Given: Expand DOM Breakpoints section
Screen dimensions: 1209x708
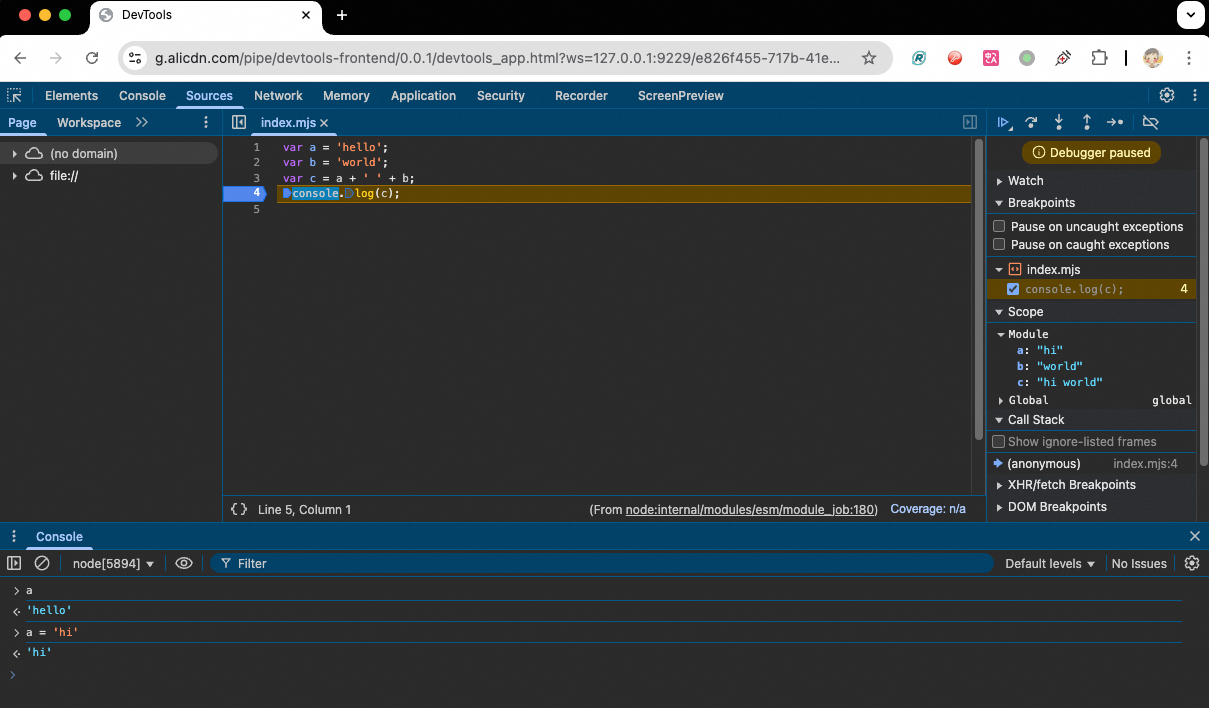Looking at the screenshot, I should pyautogui.click(x=1000, y=507).
